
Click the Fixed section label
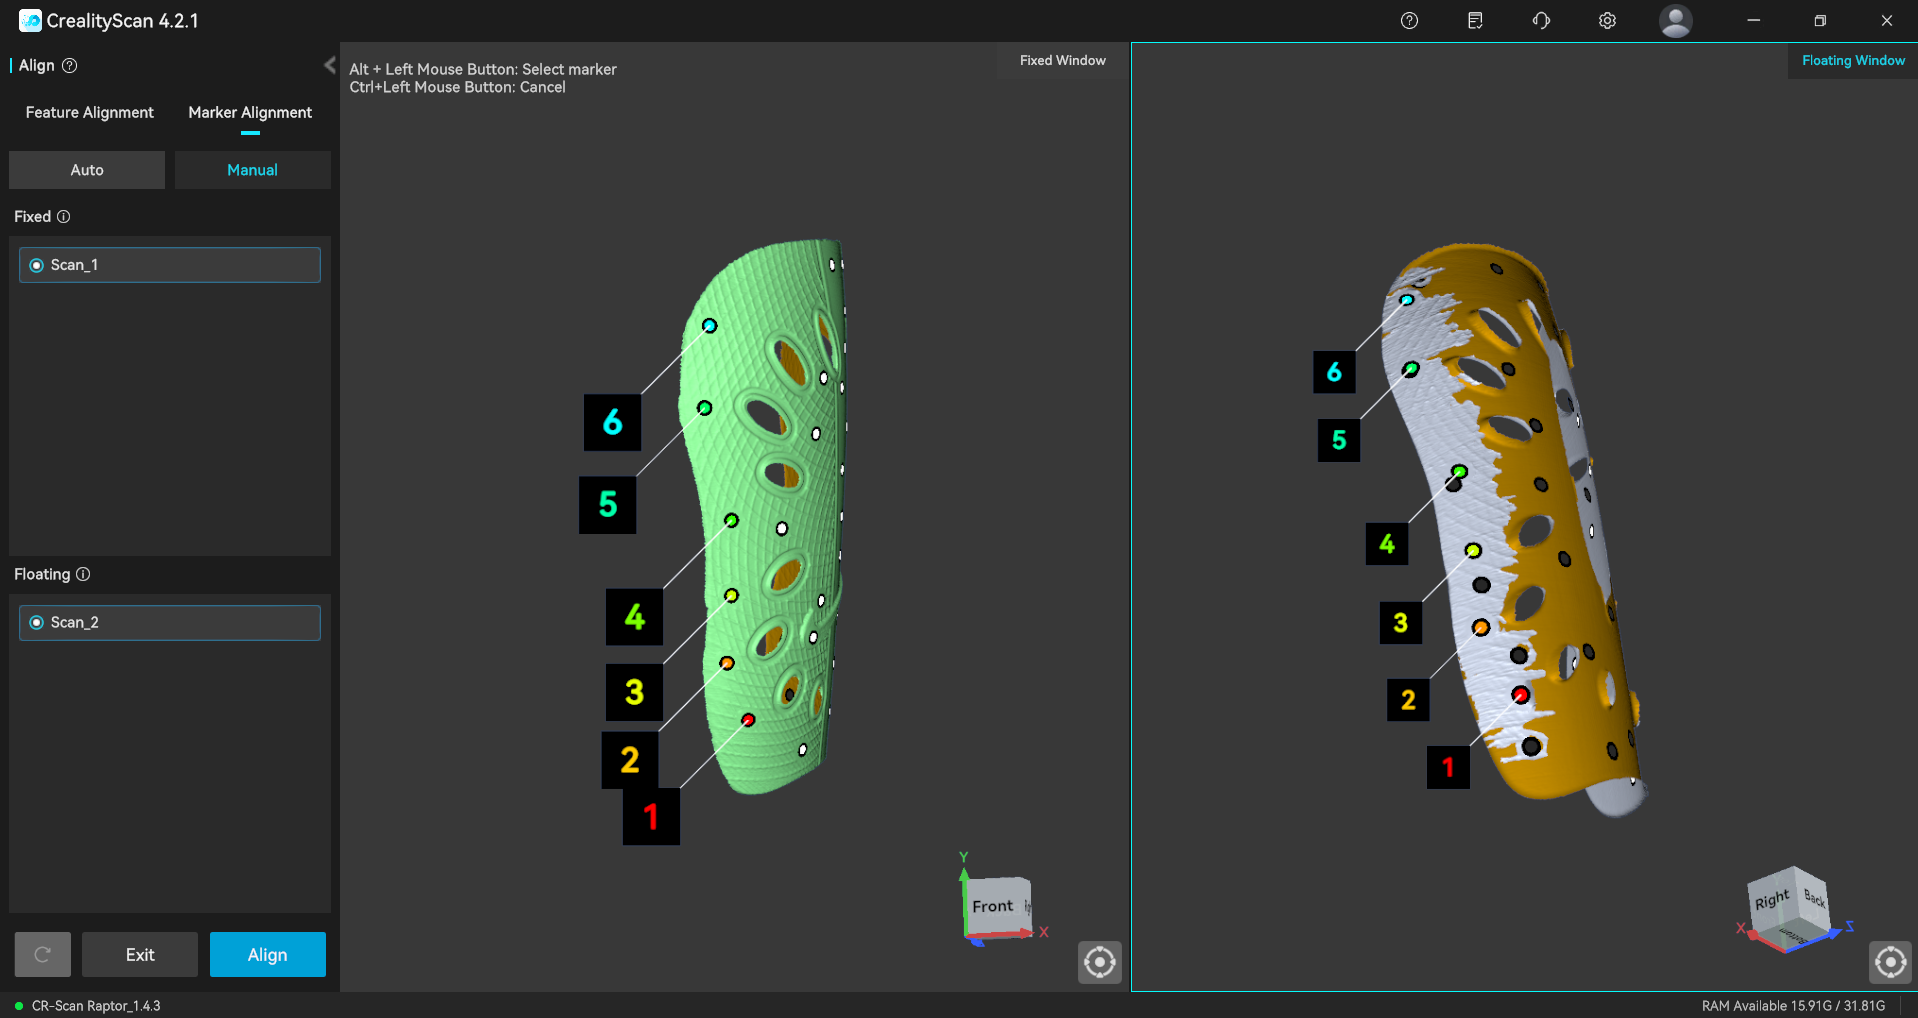tap(32, 217)
